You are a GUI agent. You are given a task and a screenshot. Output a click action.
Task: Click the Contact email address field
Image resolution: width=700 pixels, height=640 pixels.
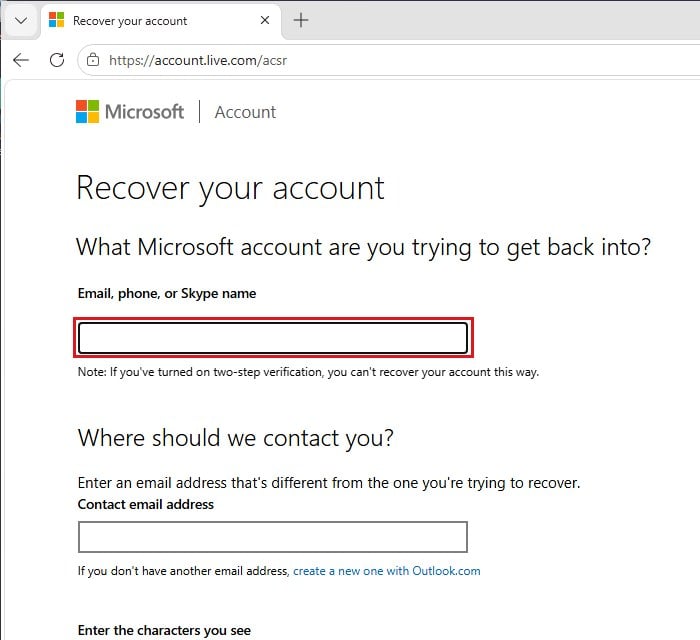click(x=273, y=537)
